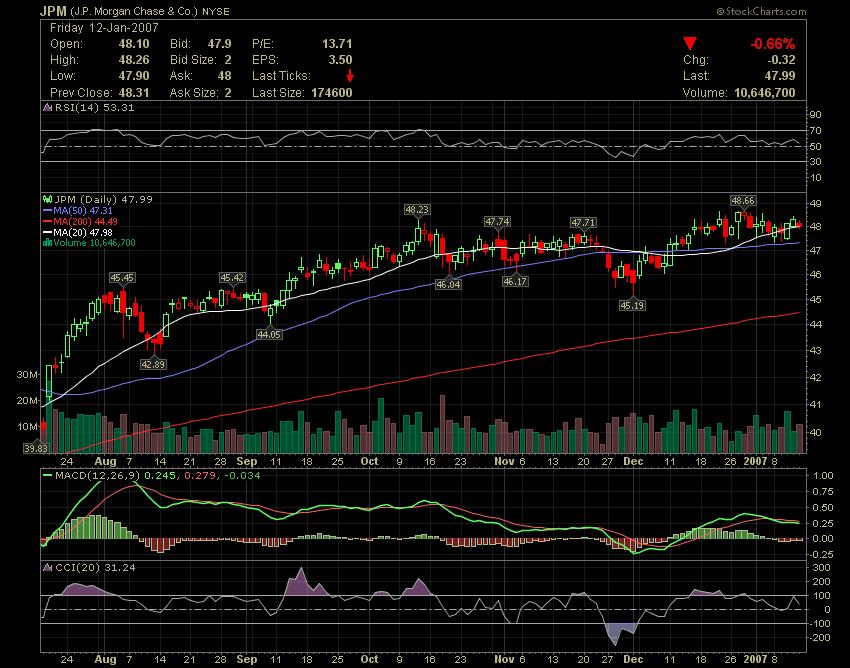Screen dimensions: 850x668
Task: Click the 47.74 price callout
Action: (x=497, y=221)
